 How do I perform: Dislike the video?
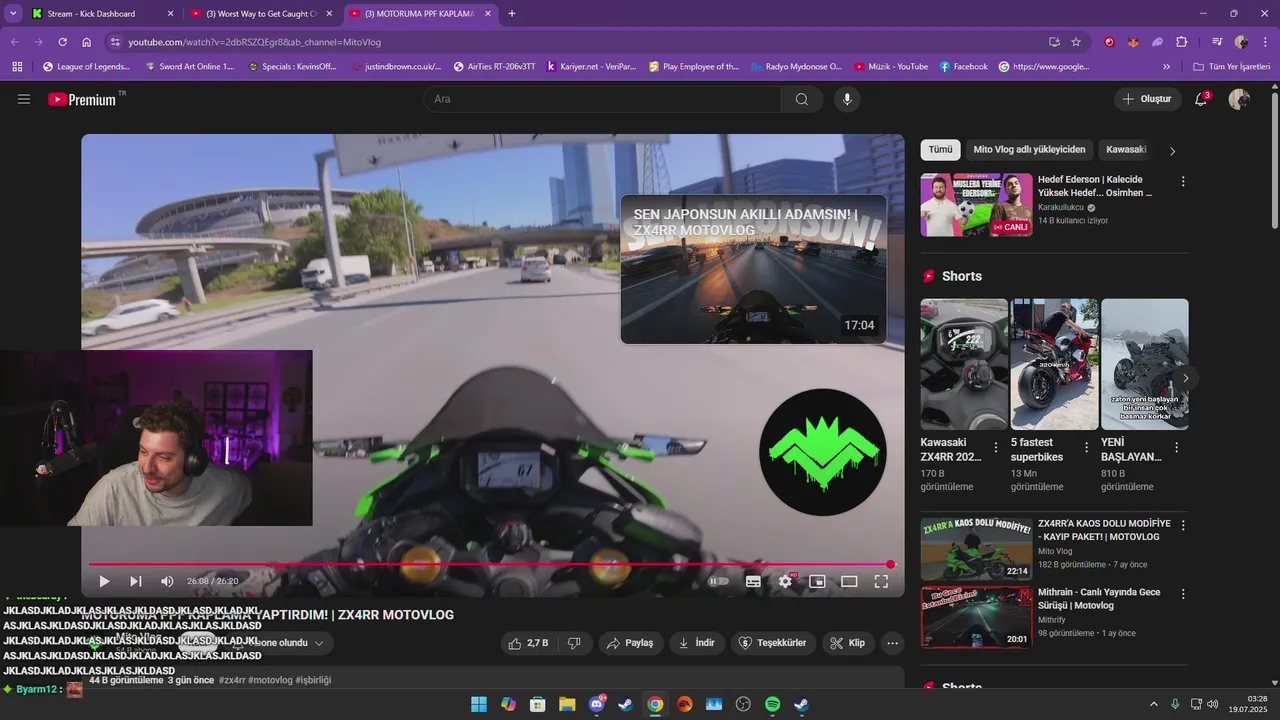(574, 643)
